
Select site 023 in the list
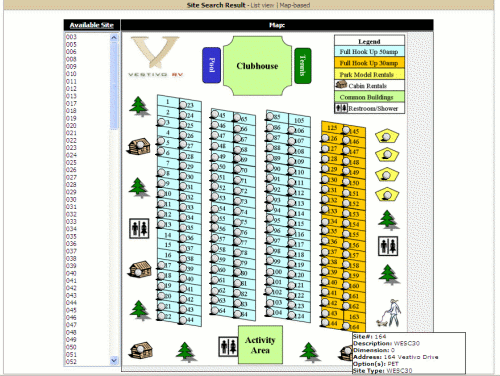(71, 148)
